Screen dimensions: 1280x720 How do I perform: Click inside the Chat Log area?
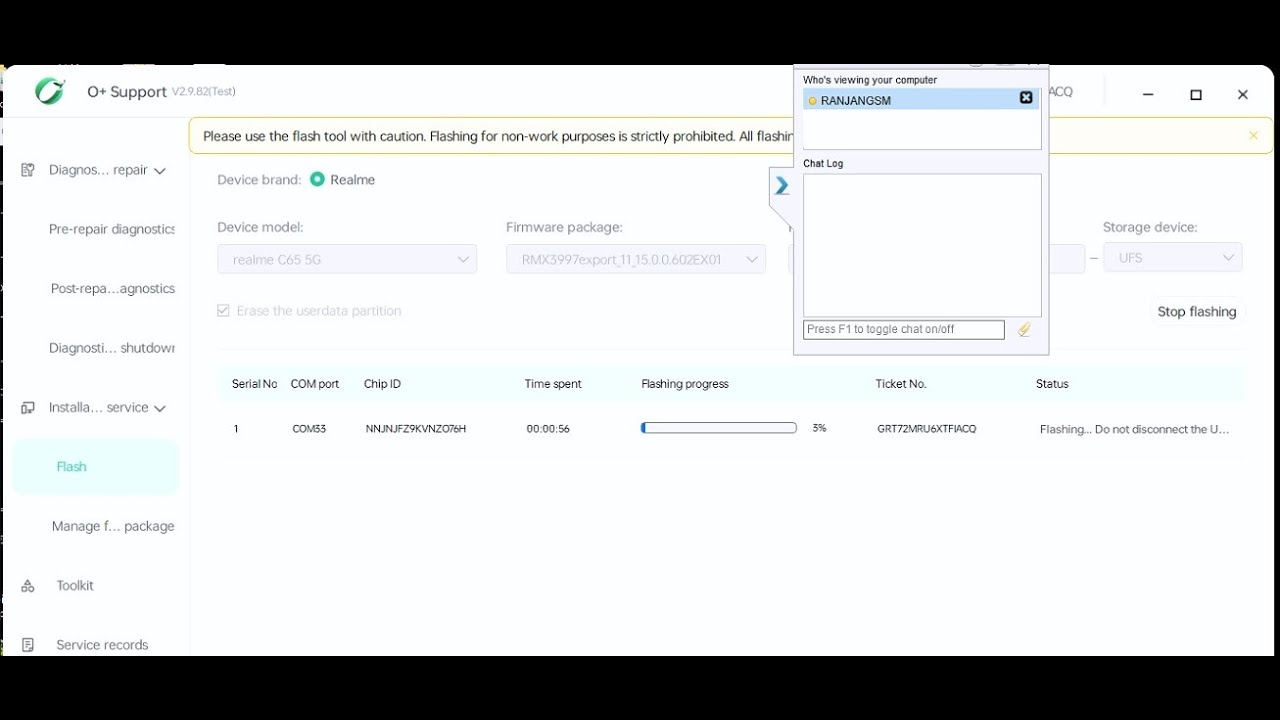(x=922, y=246)
